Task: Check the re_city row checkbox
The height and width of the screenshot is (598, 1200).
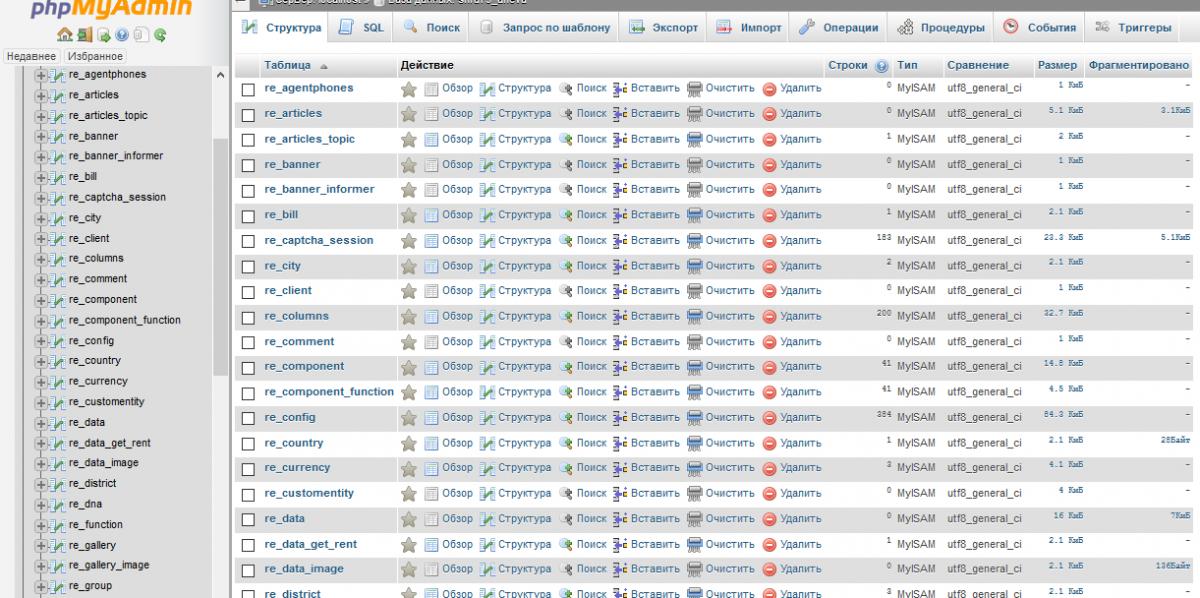Action: tap(249, 266)
